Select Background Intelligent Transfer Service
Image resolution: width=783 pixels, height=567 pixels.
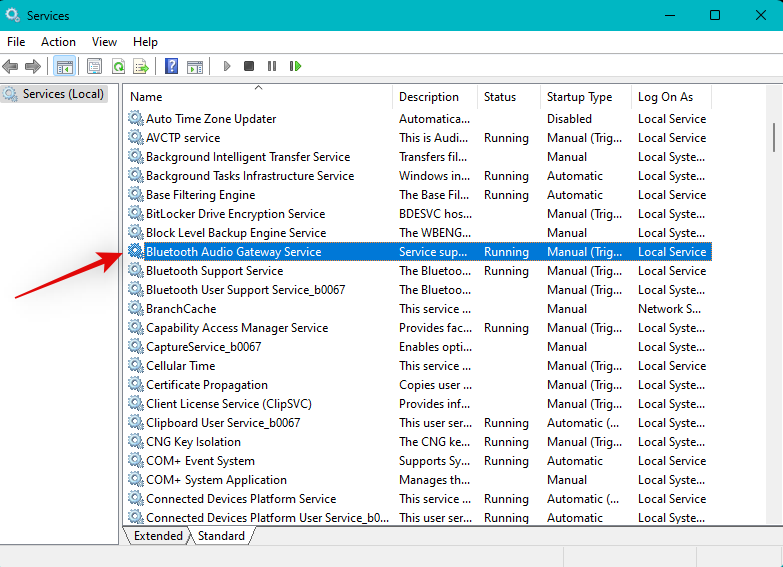tap(419, 157)
